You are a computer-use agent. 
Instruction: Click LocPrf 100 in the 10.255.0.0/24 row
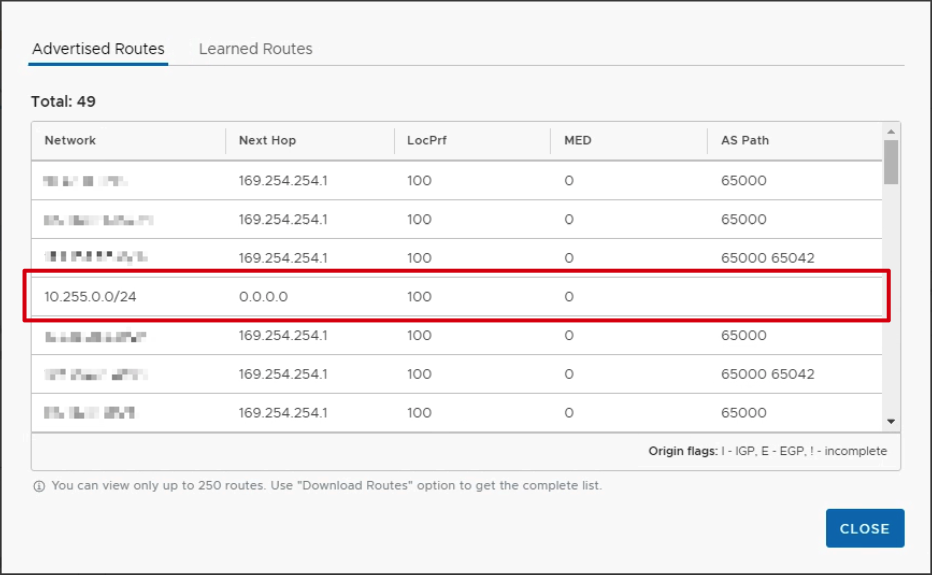(x=419, y=297)
